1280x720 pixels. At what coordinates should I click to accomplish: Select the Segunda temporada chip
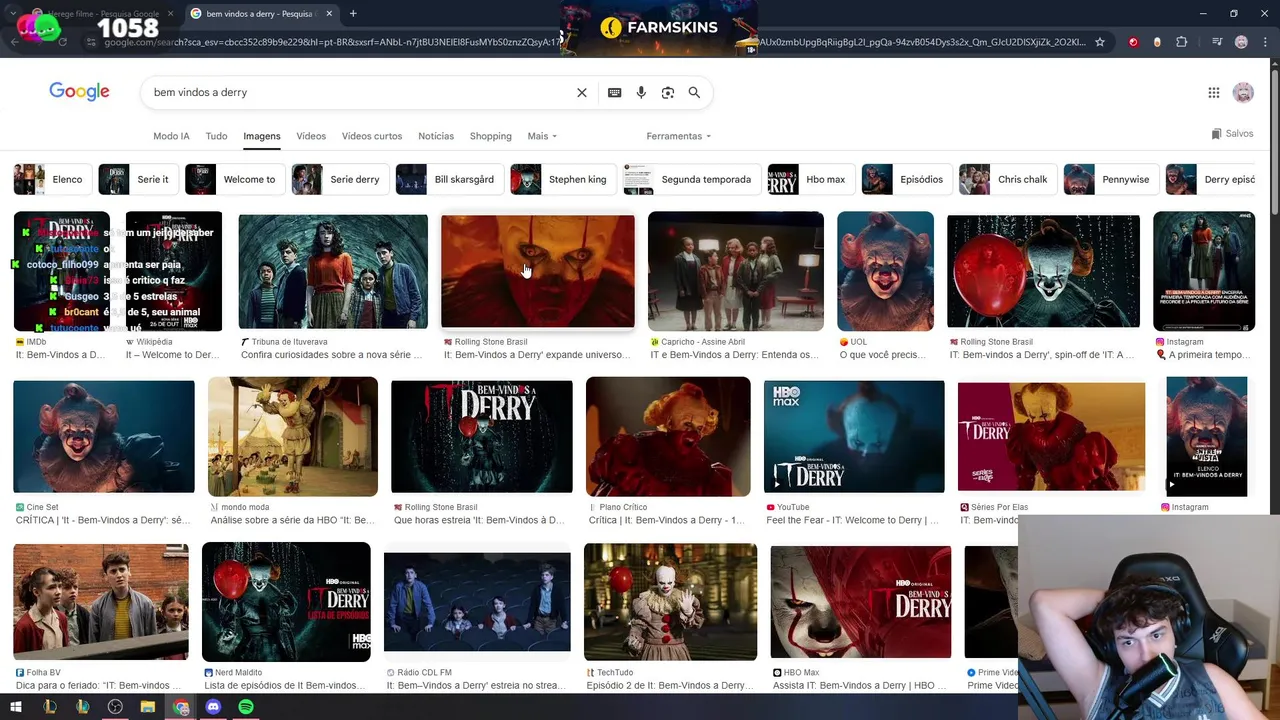[692, 179]
